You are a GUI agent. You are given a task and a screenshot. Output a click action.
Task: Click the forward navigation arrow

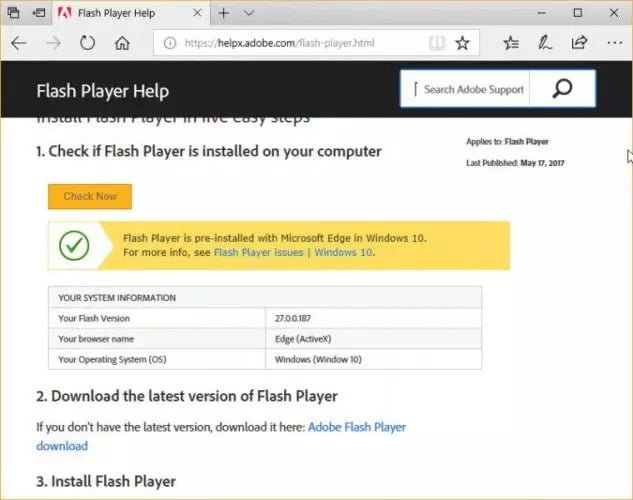point(53,43)
